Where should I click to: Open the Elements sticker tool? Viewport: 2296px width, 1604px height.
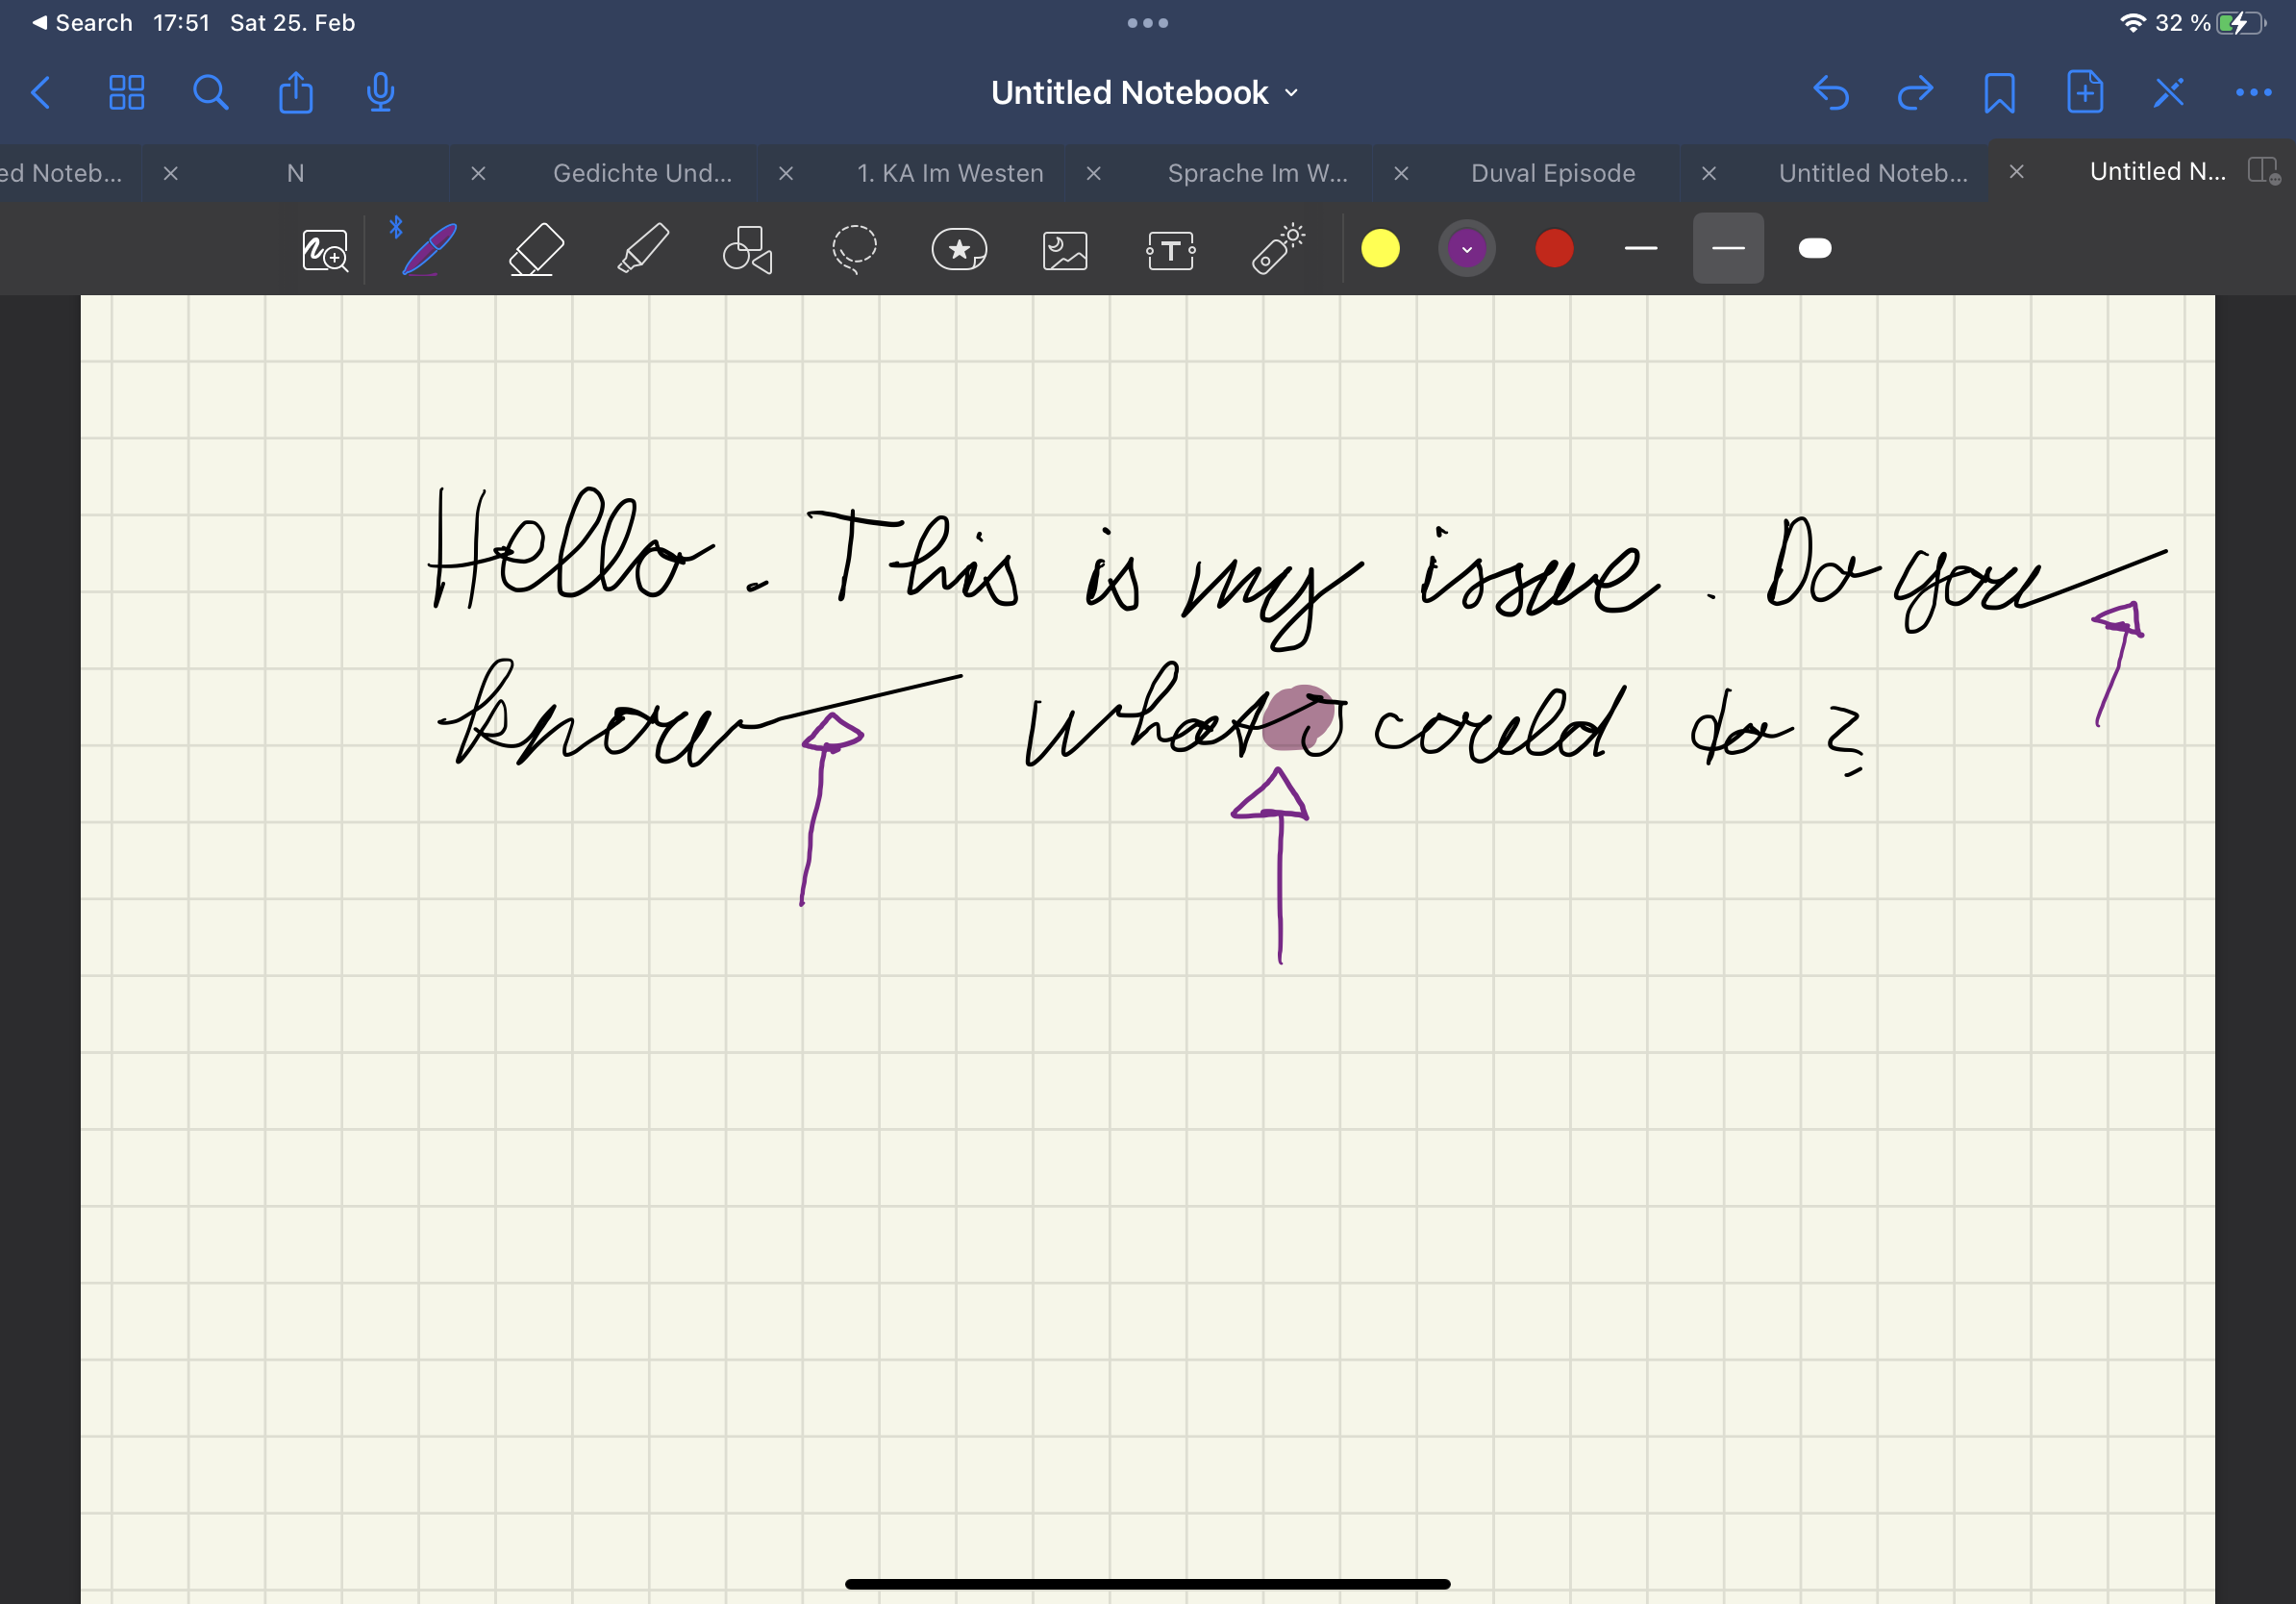(x=959, y=249)
